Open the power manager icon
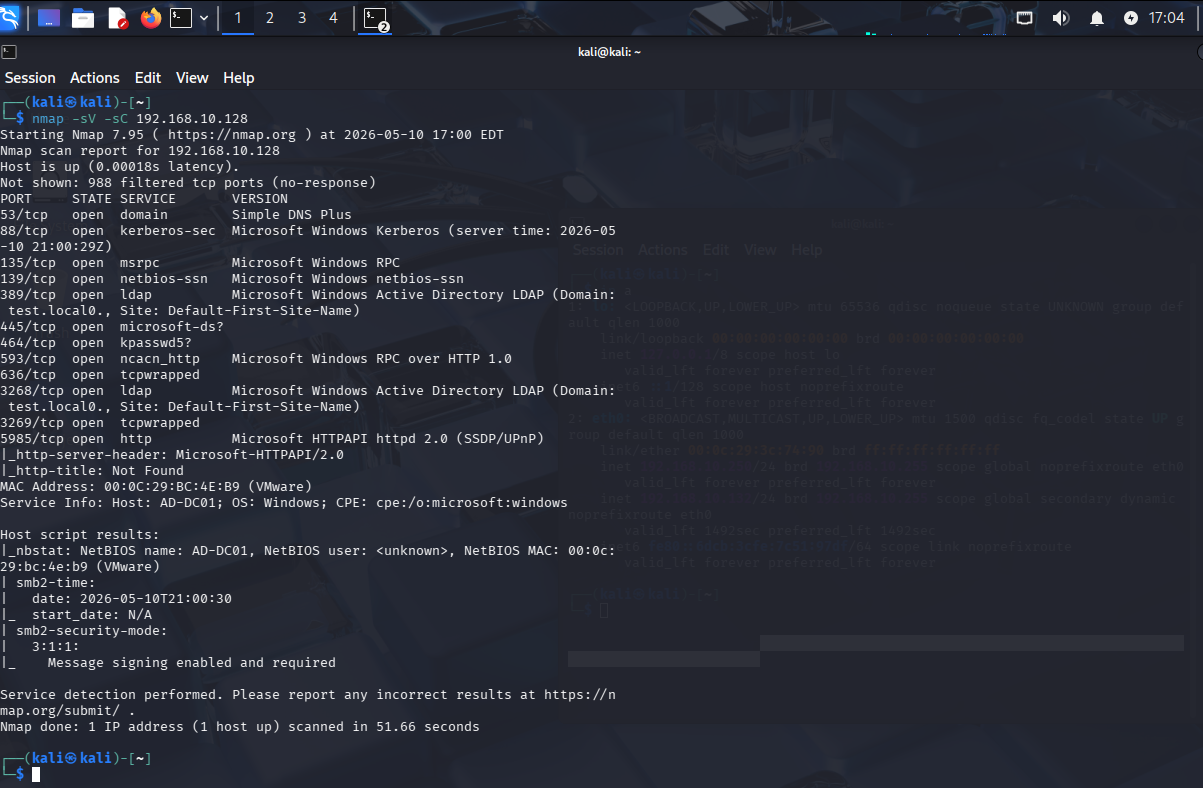The width and height of the screenshot is (1203, 788). pyautogui.click(x=1131, y=18)
